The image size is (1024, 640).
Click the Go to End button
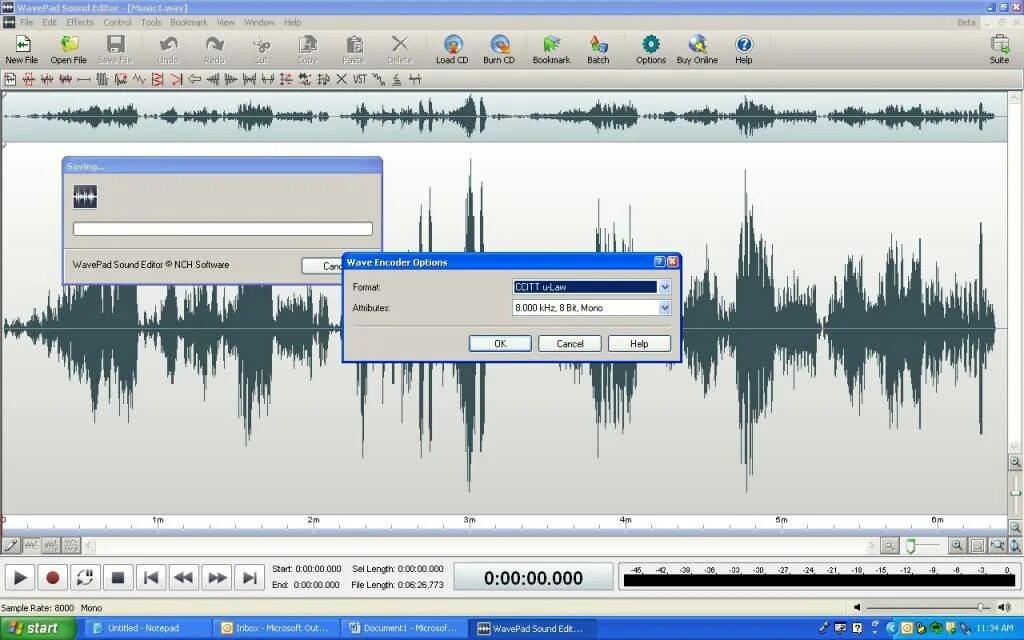coord(249,577)
